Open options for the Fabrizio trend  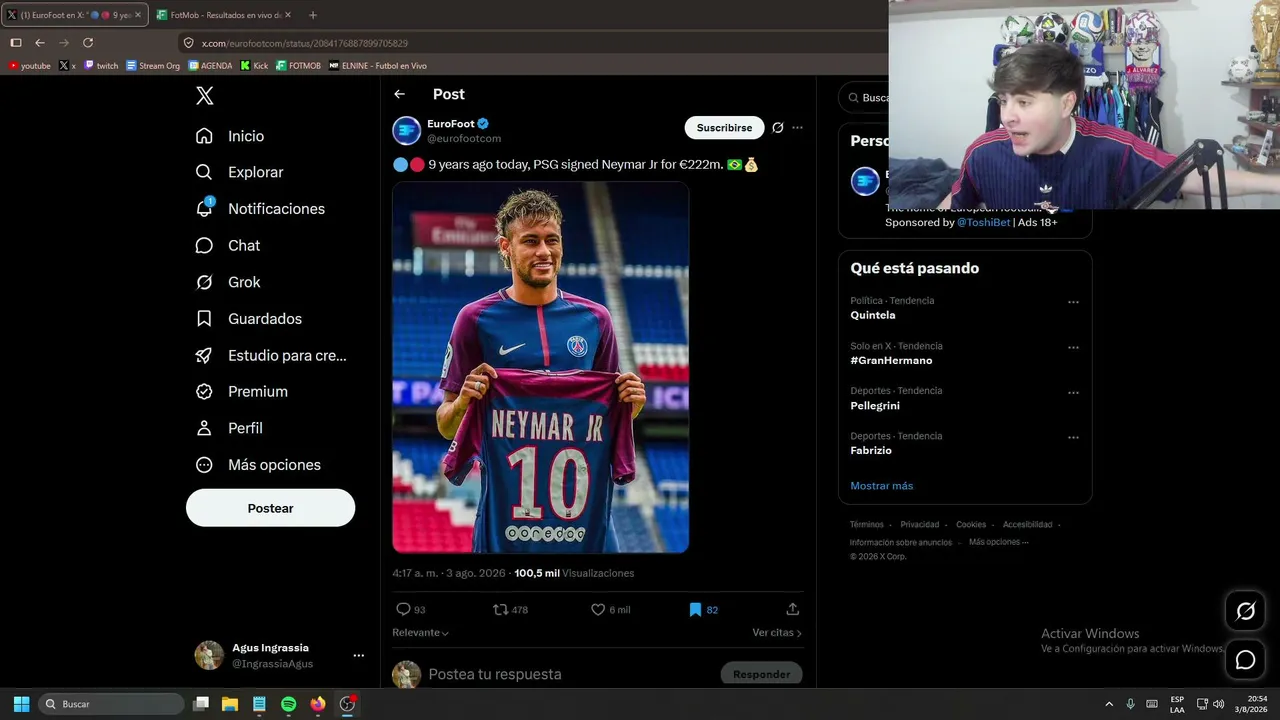(x=1073, y=438)
